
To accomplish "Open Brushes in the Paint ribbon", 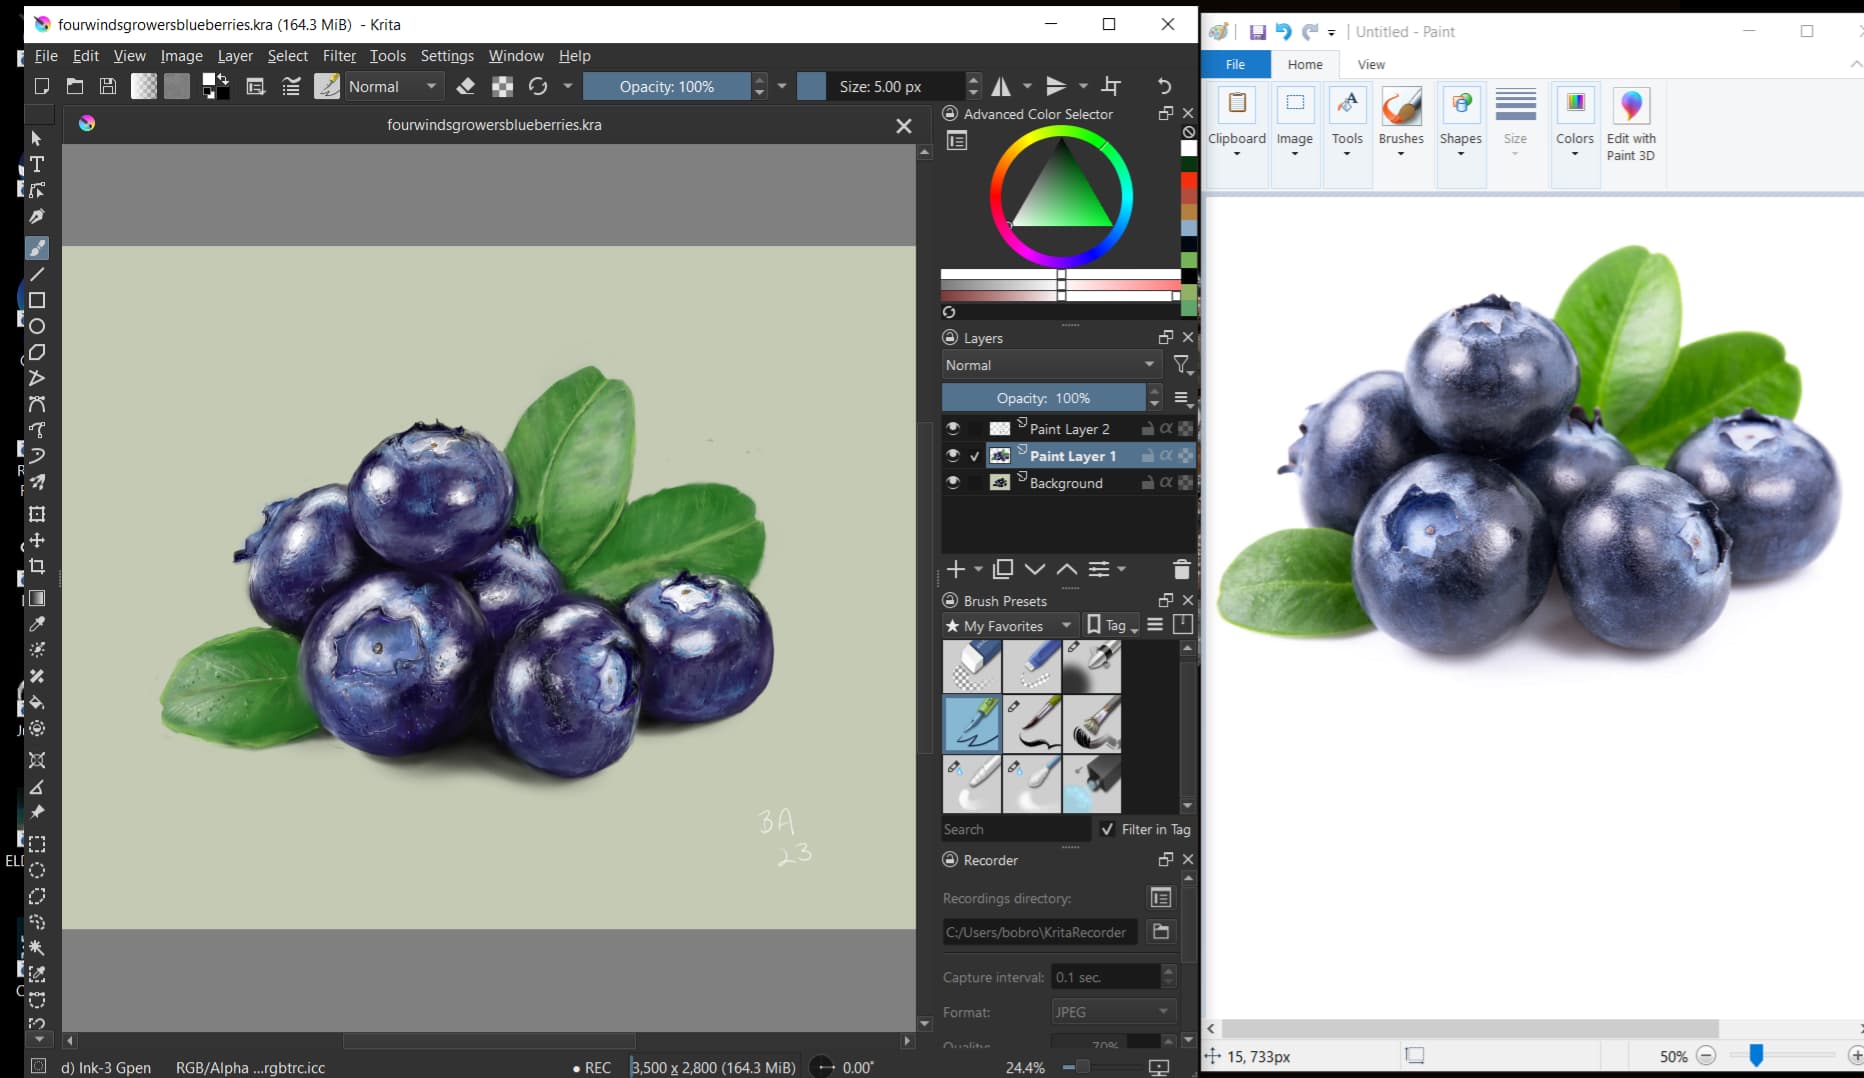I will [1400, 119].
